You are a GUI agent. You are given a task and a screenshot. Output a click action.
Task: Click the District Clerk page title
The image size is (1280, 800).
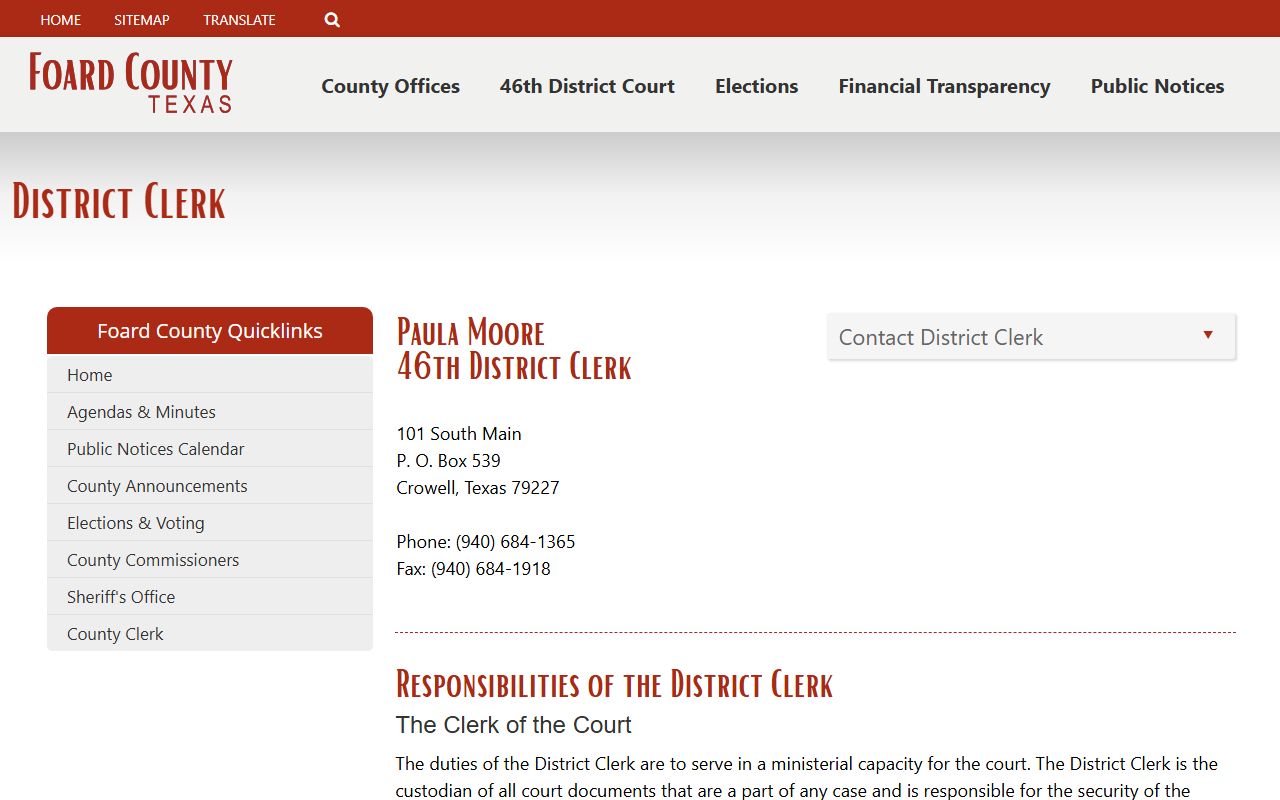coord(119,202)
